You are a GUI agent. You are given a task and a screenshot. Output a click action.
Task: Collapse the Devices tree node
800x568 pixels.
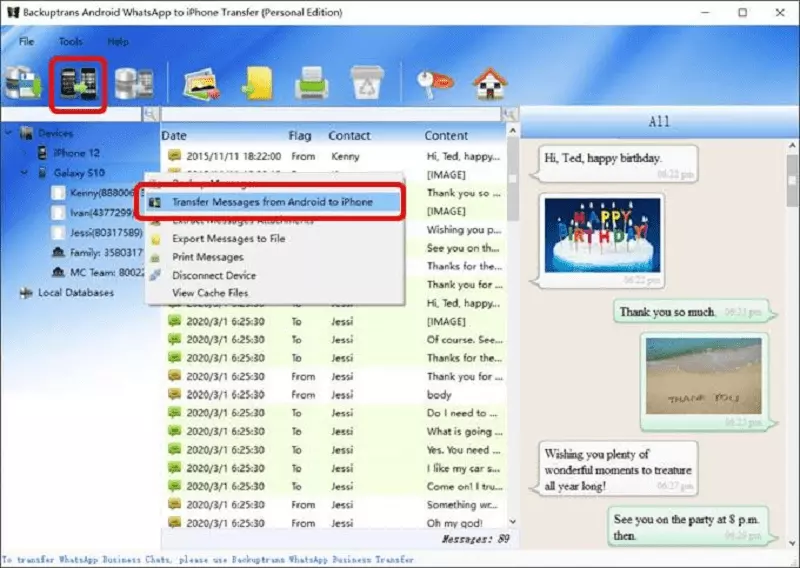coord(9,133)
